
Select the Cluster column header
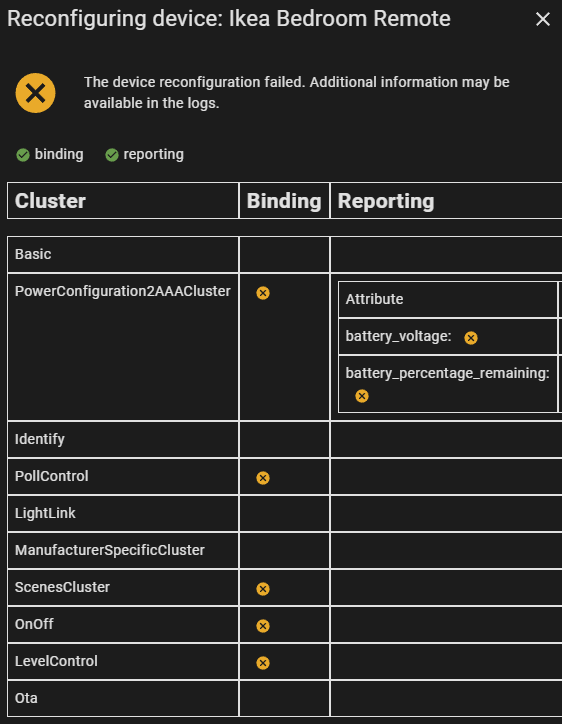[x=123, y=200]
